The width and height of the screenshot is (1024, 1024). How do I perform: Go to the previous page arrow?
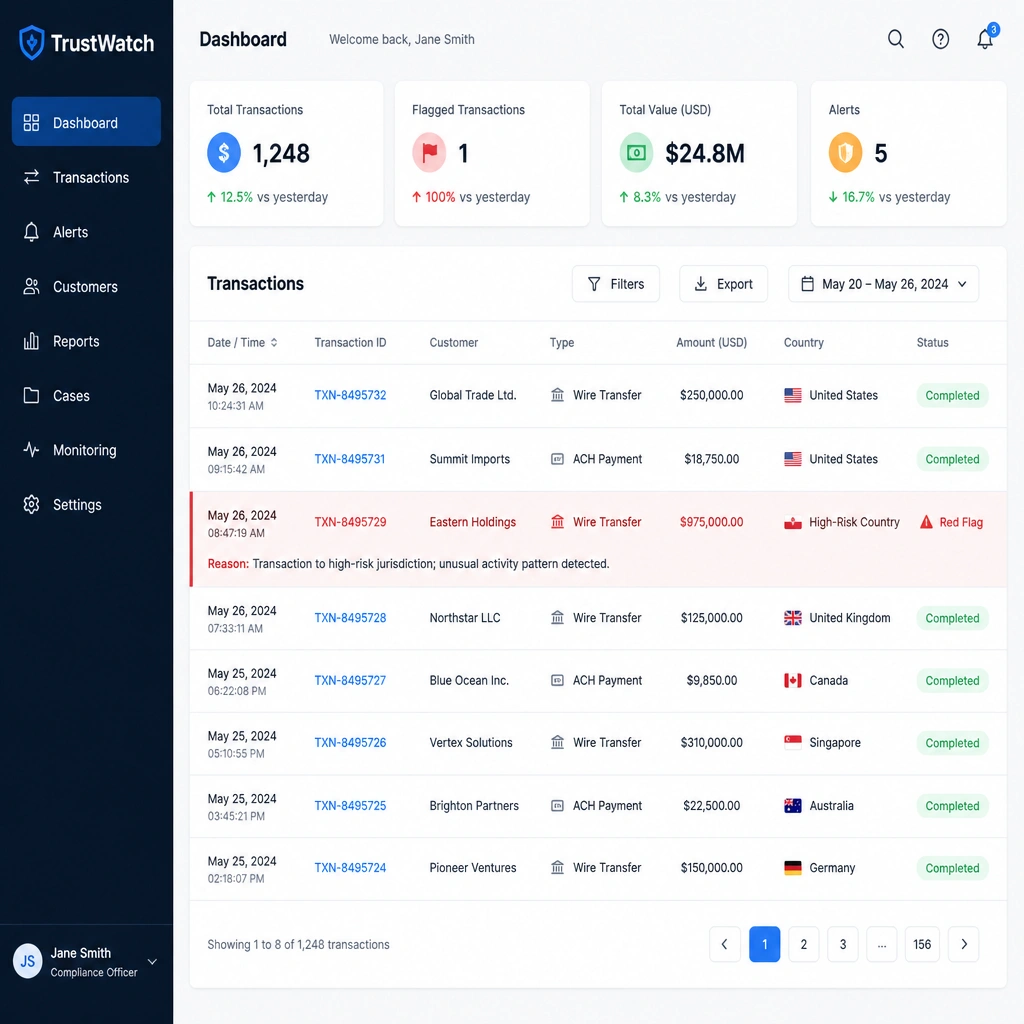pos(724,944)
